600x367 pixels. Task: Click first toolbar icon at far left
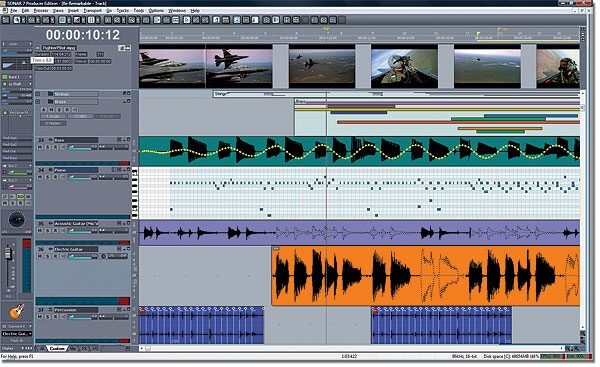point(6,20)
